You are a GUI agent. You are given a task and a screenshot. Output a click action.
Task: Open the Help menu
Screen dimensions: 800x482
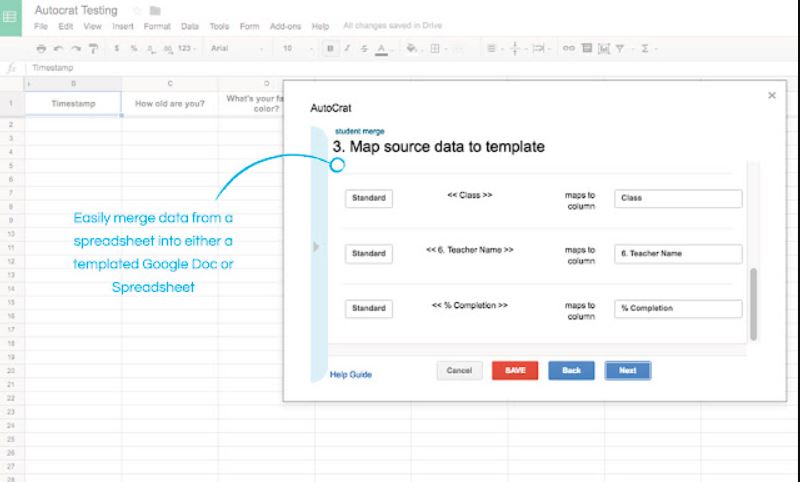pyautogui.click(x=320, y=26)
